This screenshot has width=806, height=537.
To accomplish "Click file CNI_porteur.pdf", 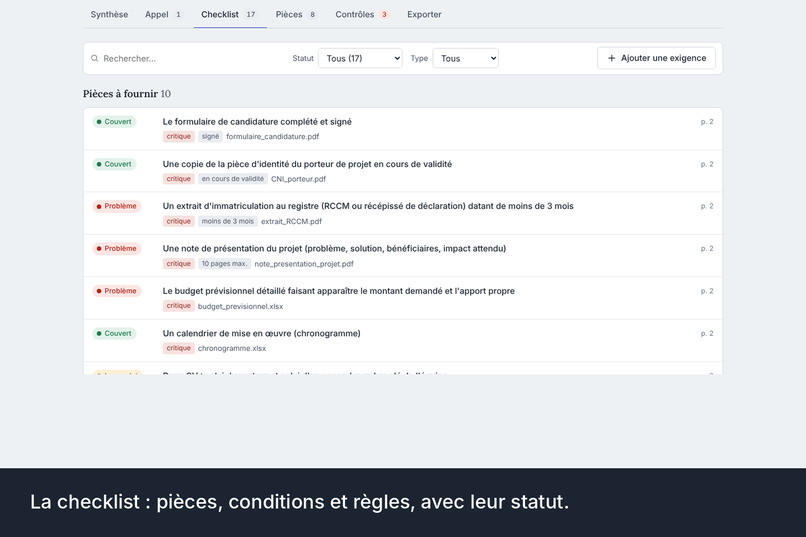I will pos(298,179).
